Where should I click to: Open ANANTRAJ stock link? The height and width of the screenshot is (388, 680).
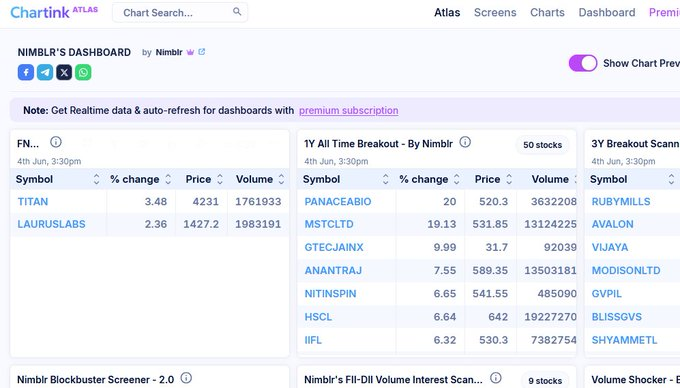click(x=333, y=271)
